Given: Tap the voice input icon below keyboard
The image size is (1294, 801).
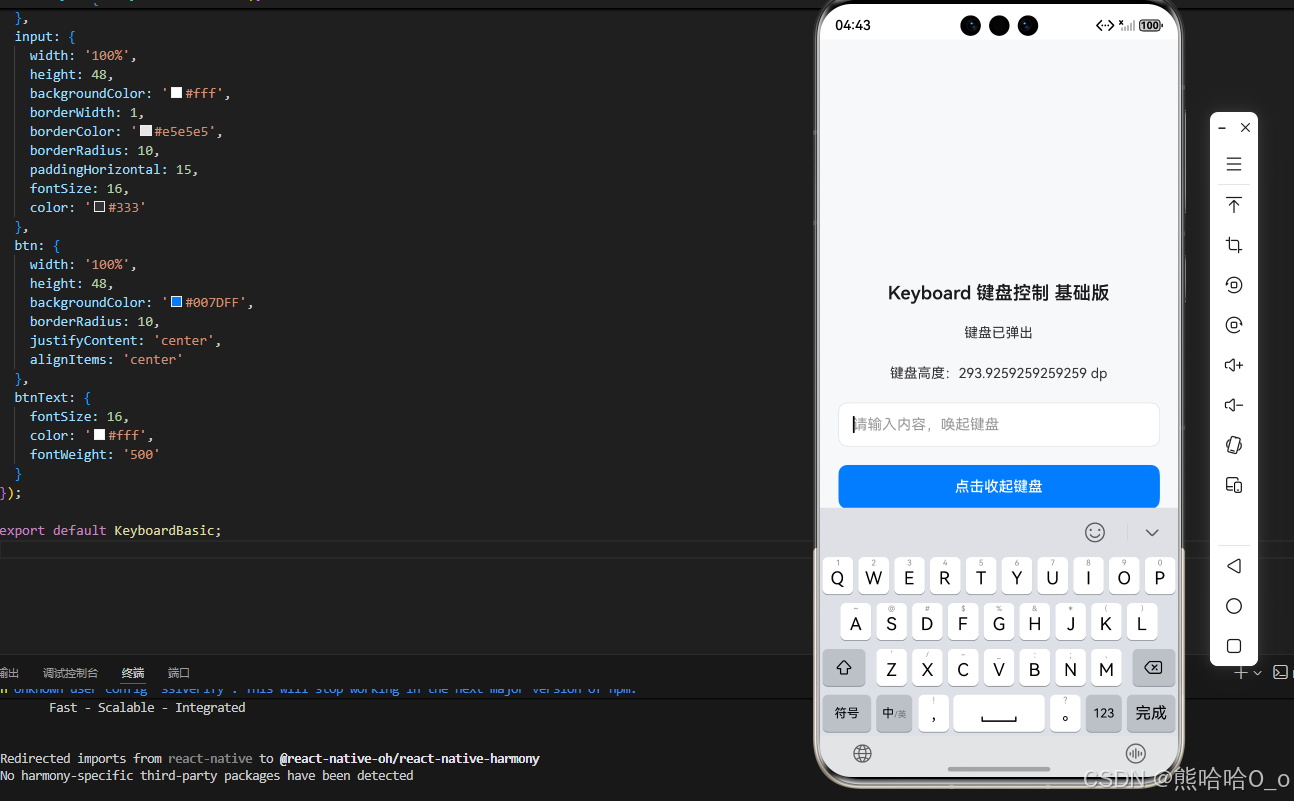Looking at the screenshot, I should pos(1135,754).
